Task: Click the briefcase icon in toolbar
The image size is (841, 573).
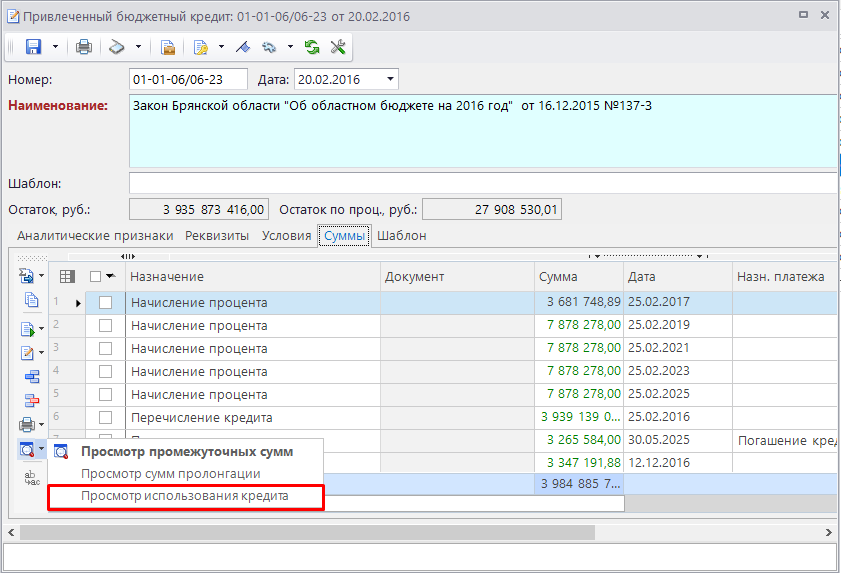Action: (168, 47)
